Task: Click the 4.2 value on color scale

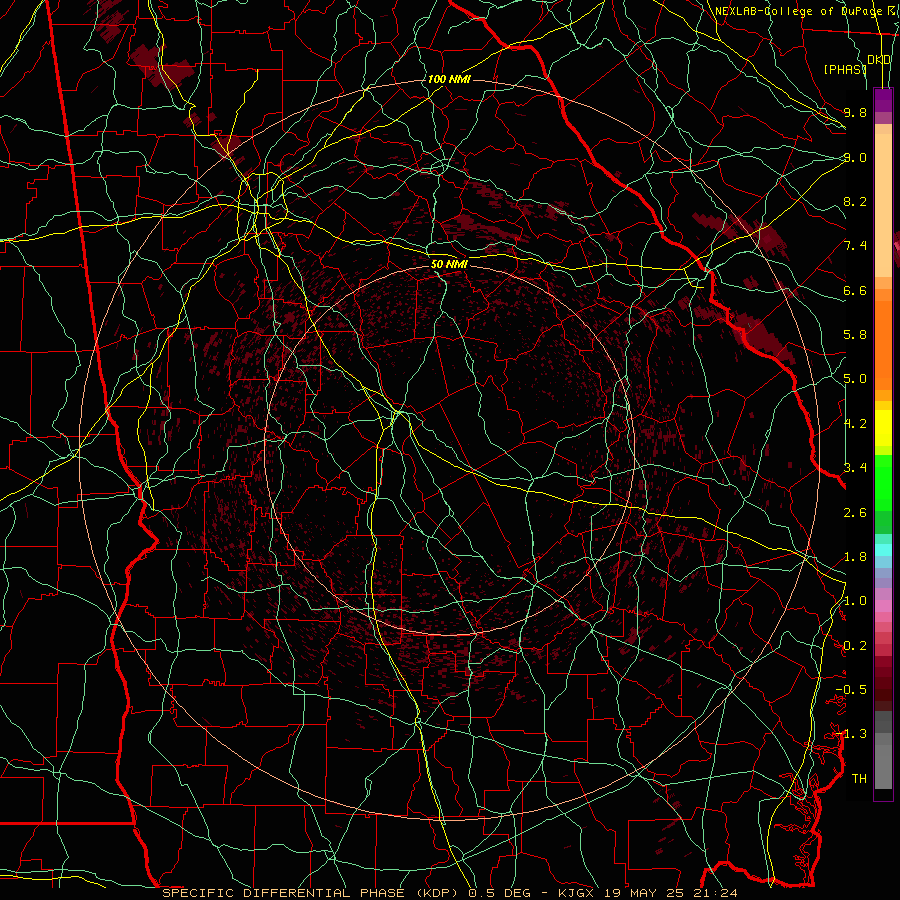Action: point(855,424)
